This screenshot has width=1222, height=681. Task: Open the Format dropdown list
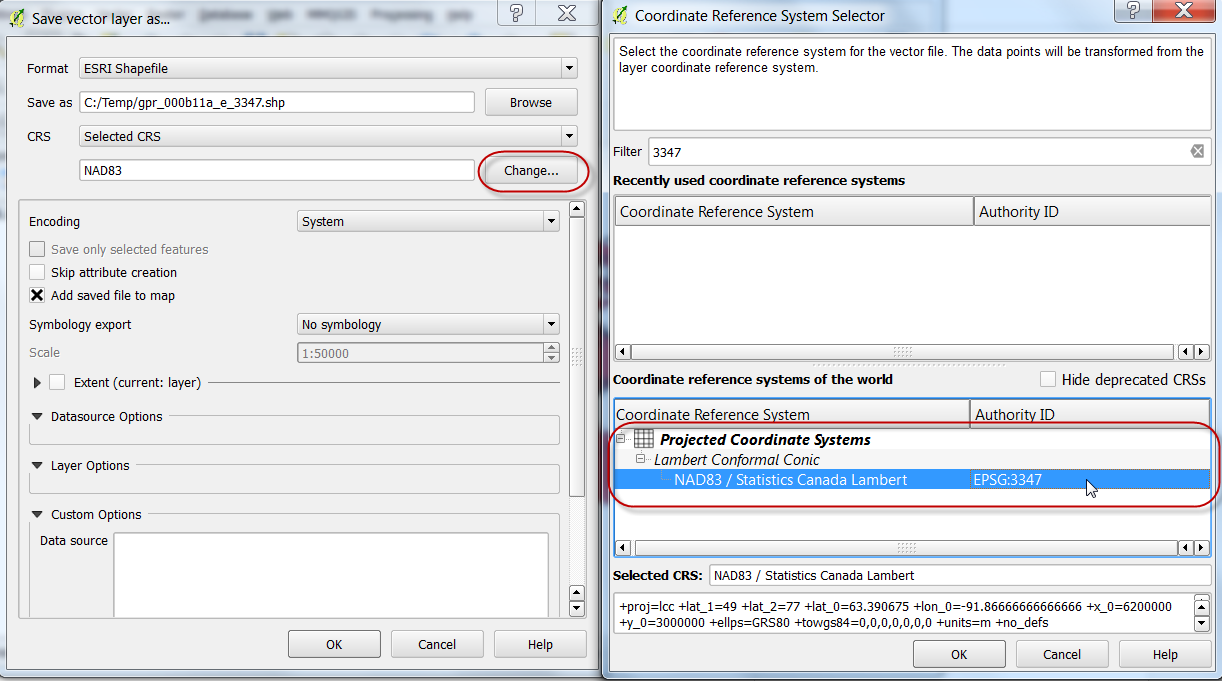tap(568, 69)
